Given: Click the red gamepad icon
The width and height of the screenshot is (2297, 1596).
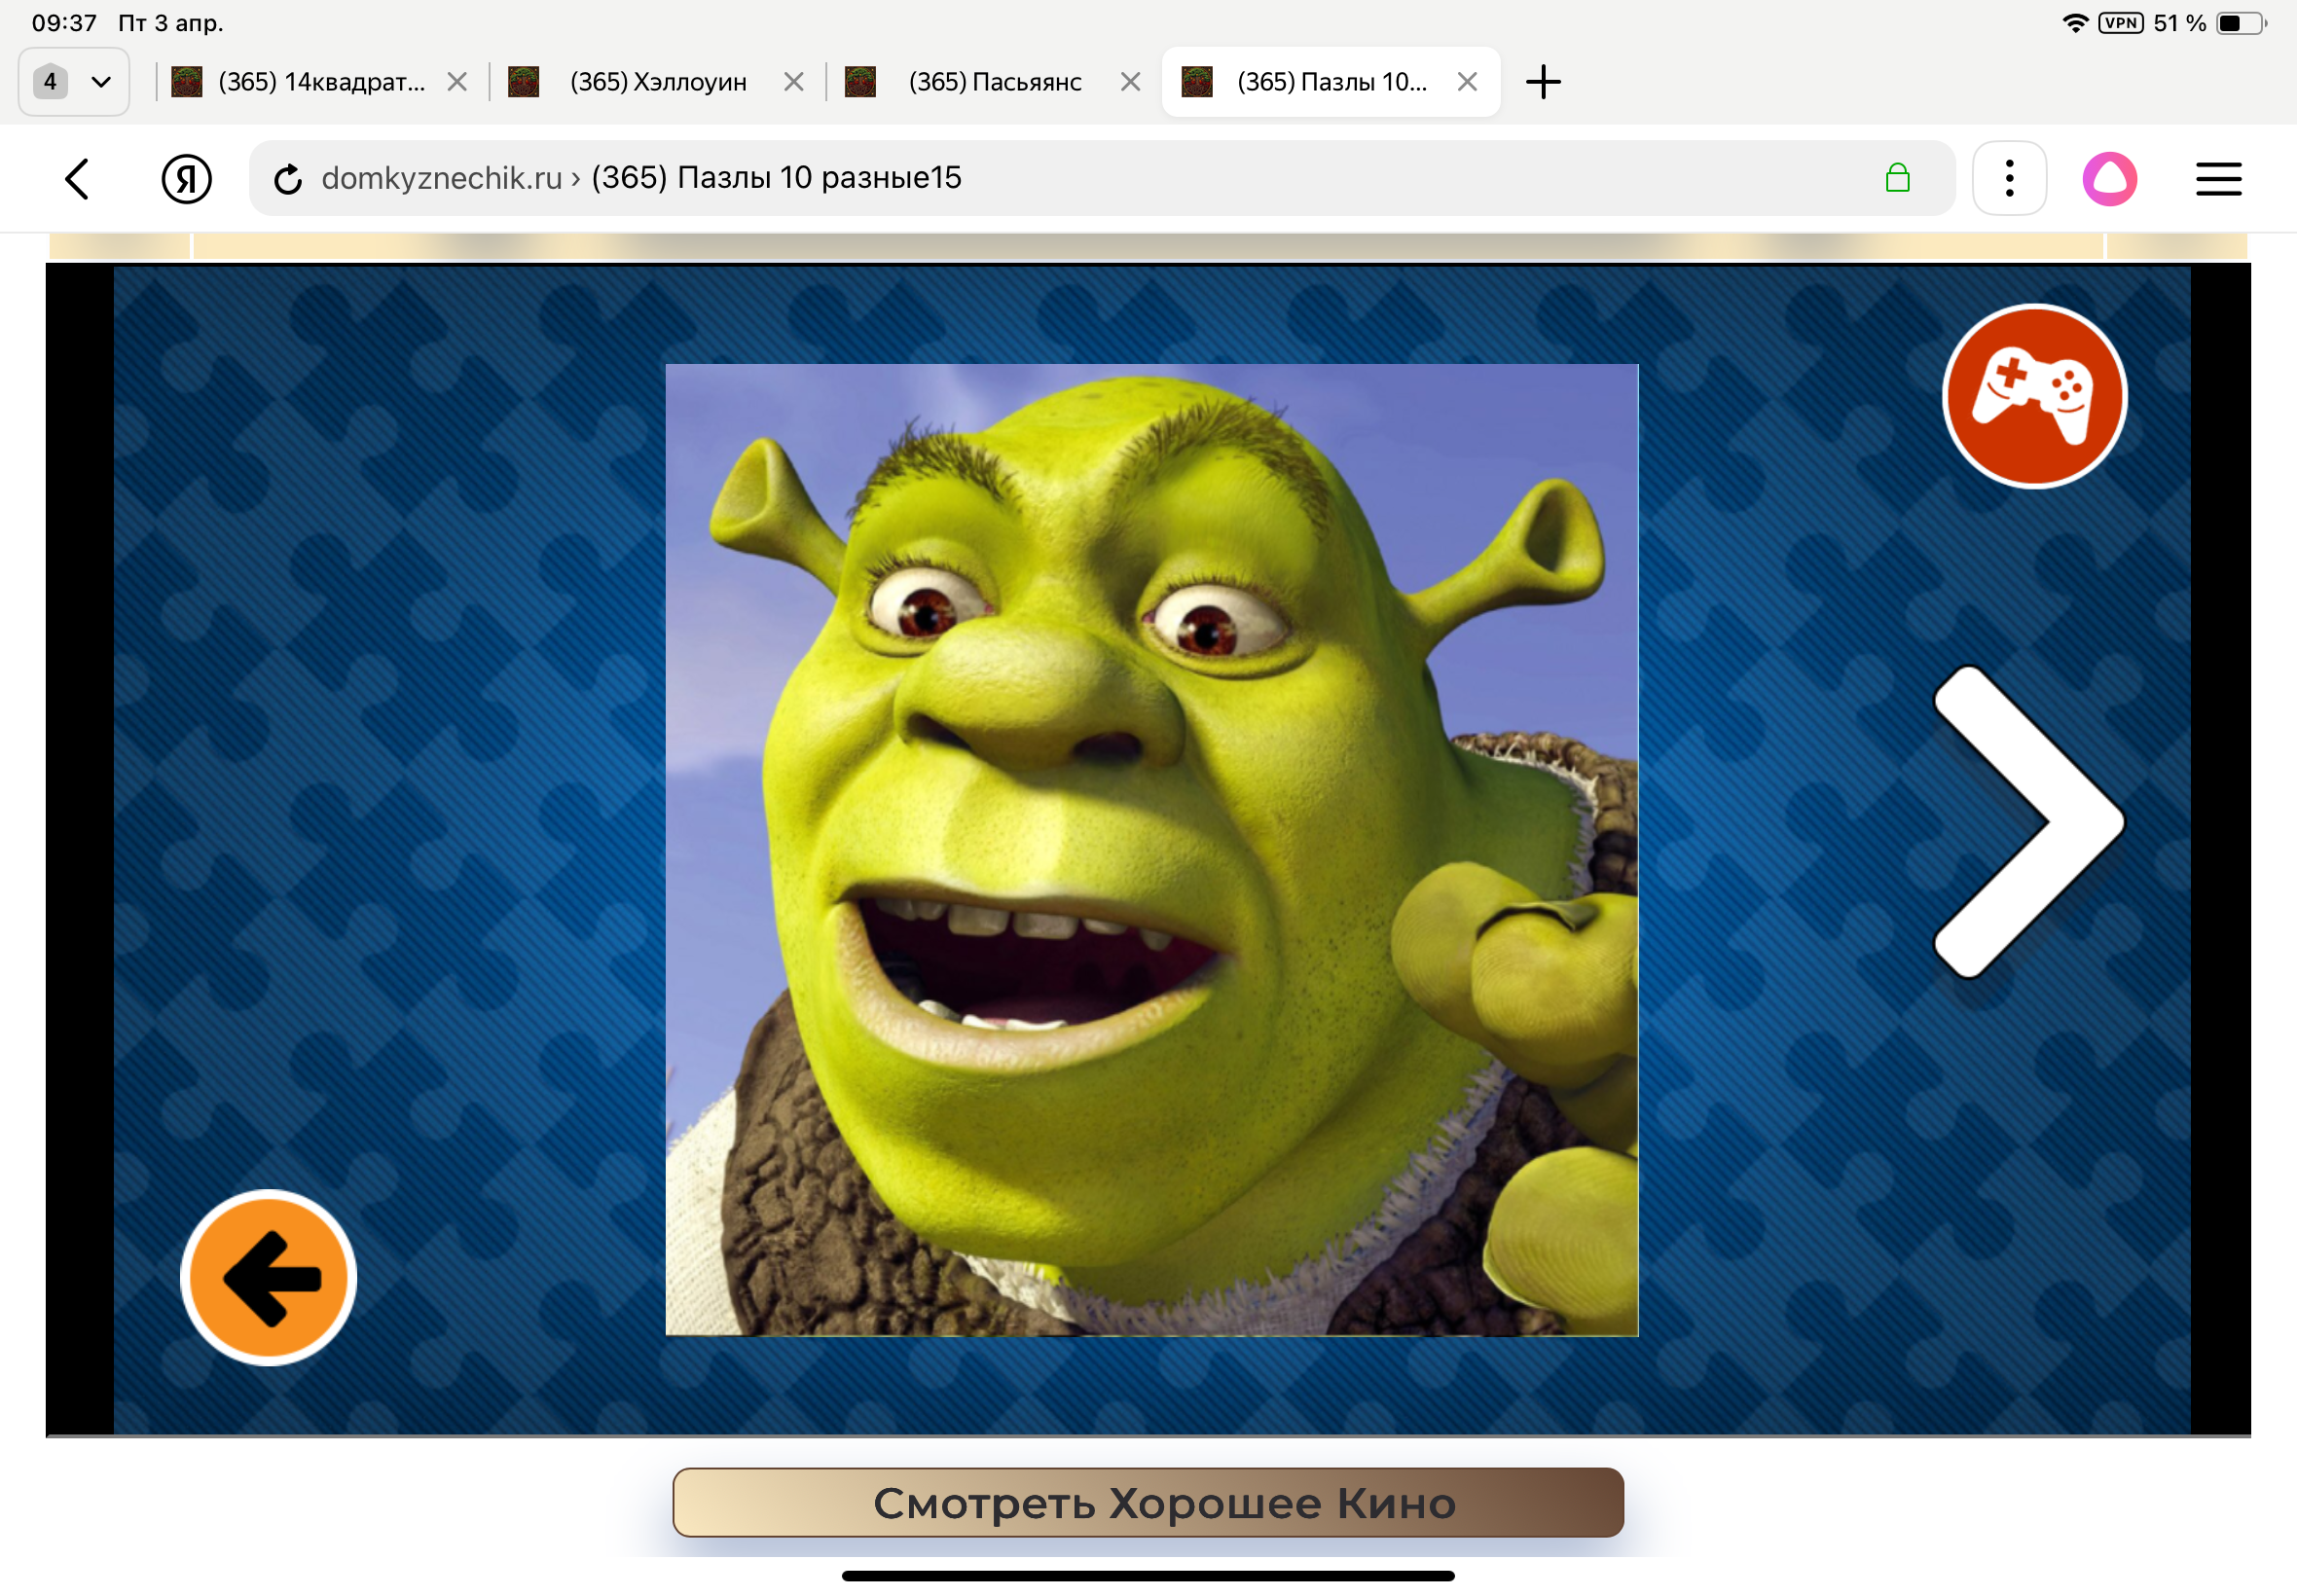Looking at the screenshot, I should pyautogui.click(x=2034, y=396).
